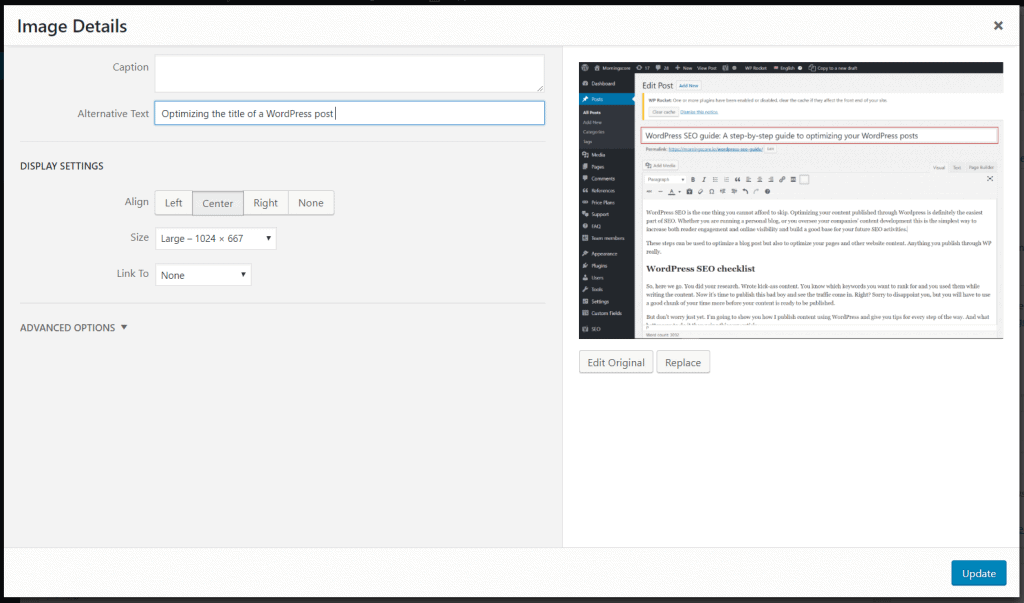Viewport: 1024px width, 603px height.
Task: Click the blue Update button
Action: (978, 572)
